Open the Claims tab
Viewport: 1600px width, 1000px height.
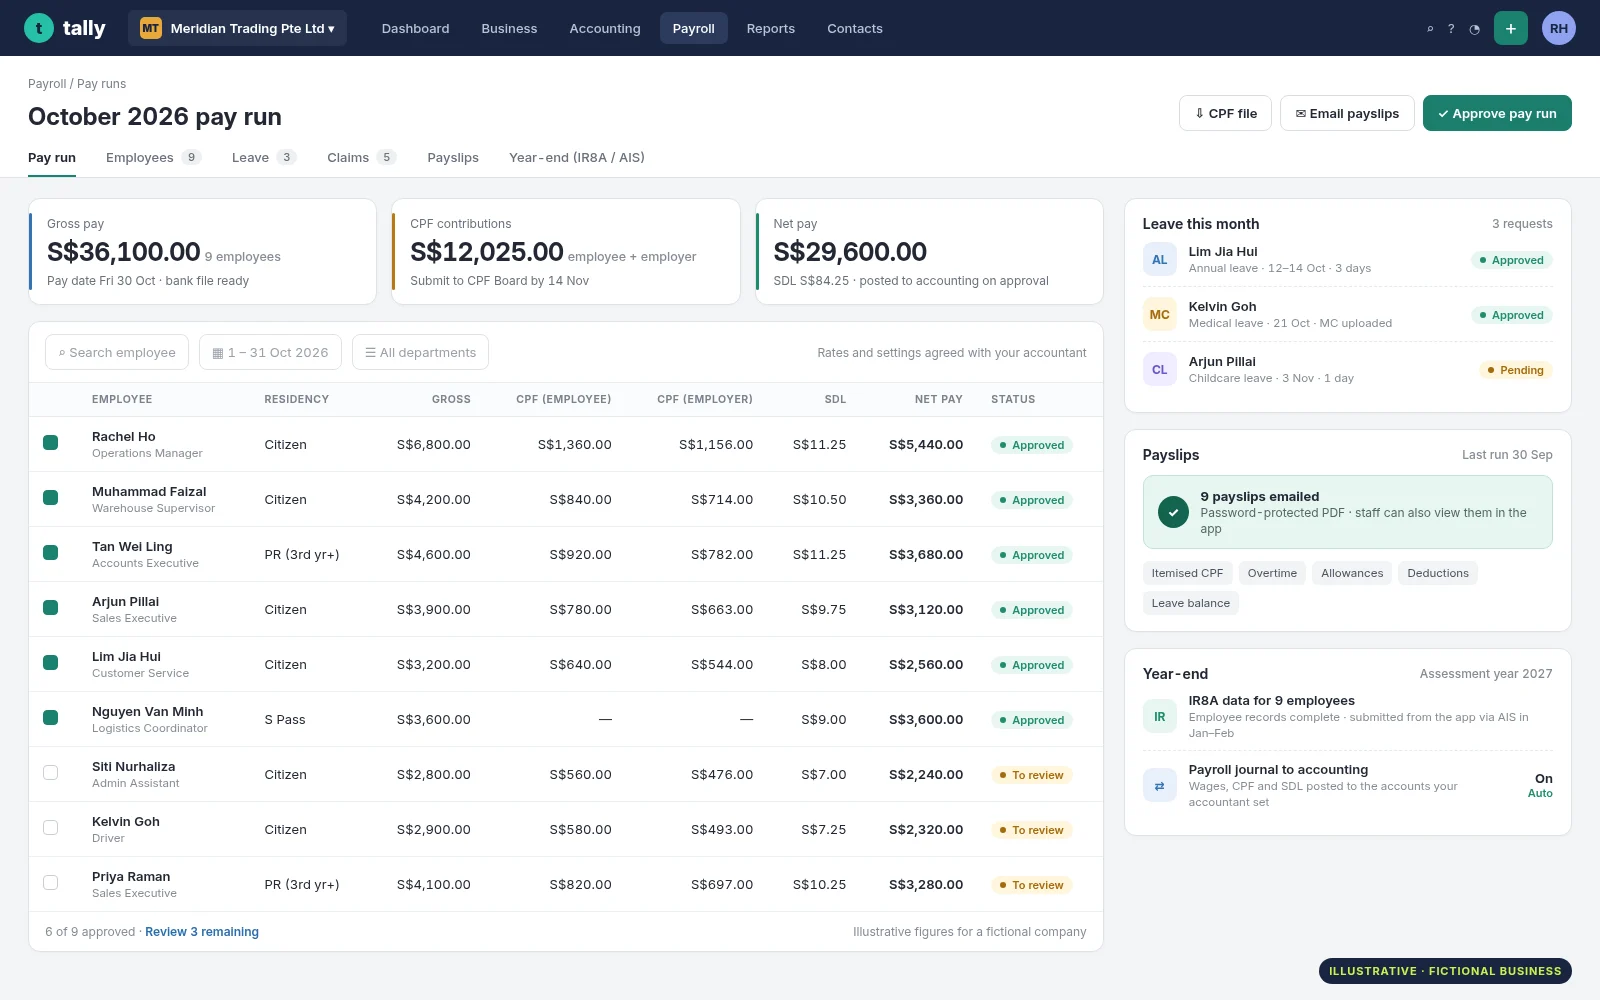[x=361, y=157]
